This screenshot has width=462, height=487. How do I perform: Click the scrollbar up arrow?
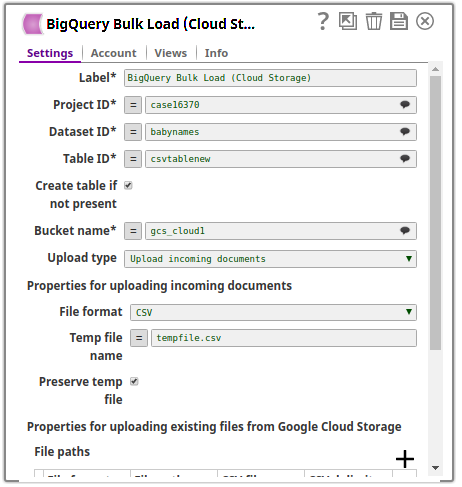click(x=435, y=69)
